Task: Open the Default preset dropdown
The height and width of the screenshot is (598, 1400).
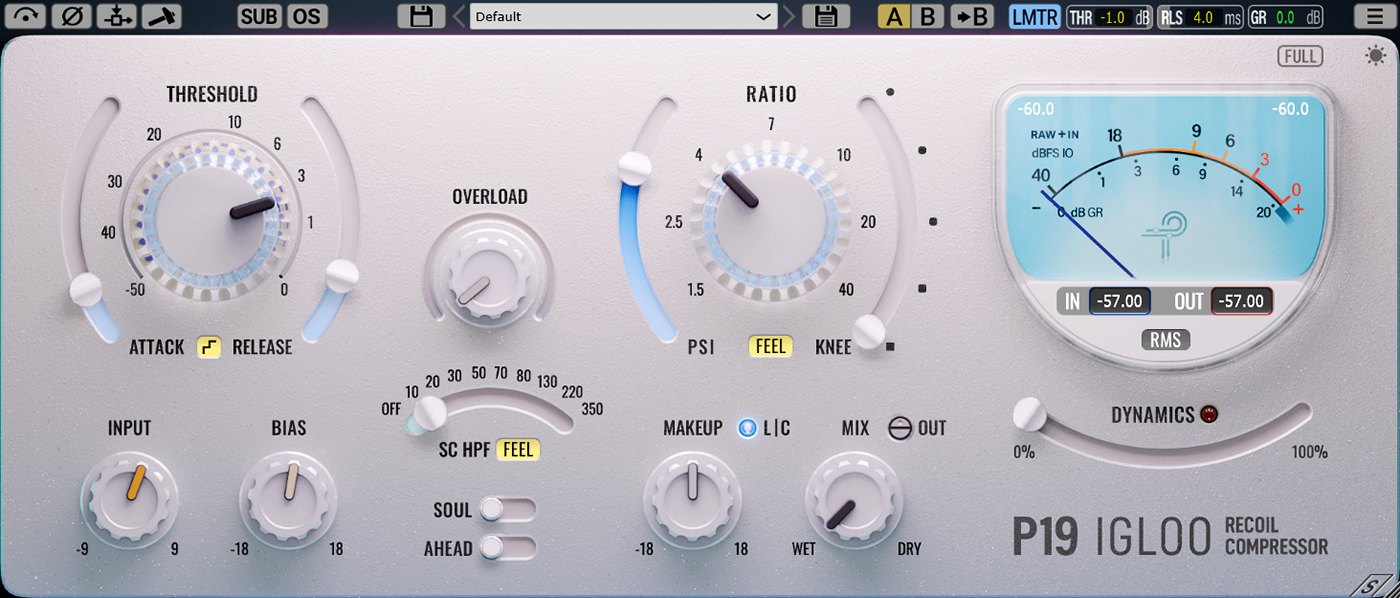Action: pyautogui.click(x=623, y=16)
